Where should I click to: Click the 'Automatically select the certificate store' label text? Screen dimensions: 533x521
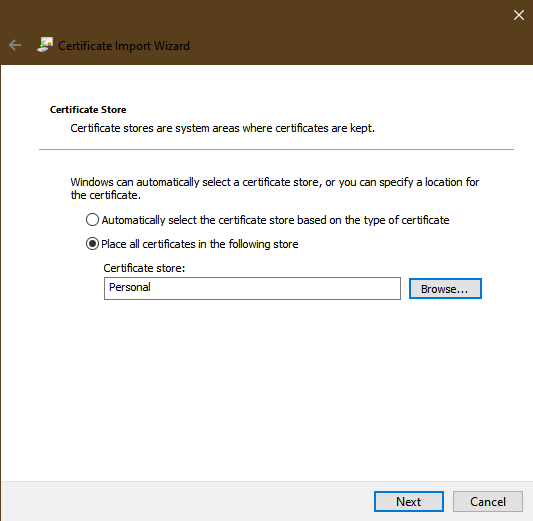point(275,220)
